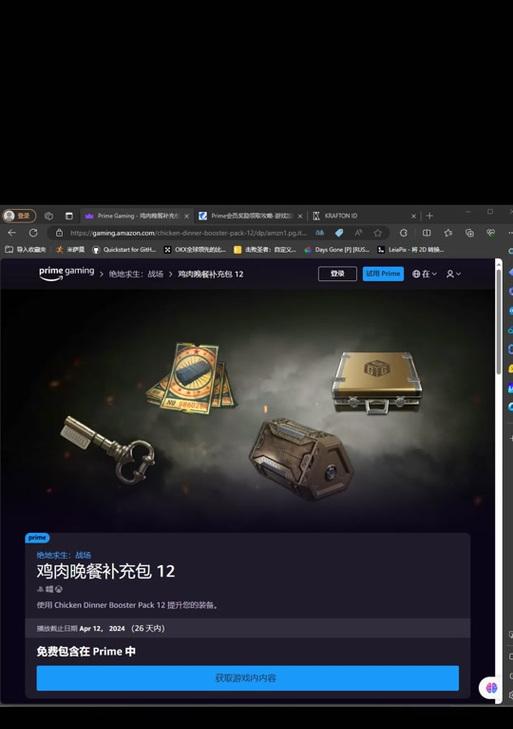Viewport: 513px width, 729px height.
Task: Open the blue 绝地求生: 战场 game link above title
Action: pyautogui.click(x=64, y=555)
